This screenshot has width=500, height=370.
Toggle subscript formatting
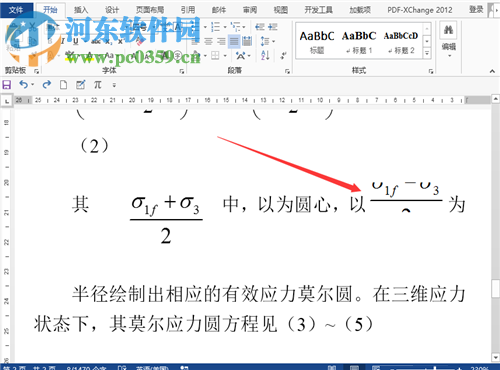[108, 42]
